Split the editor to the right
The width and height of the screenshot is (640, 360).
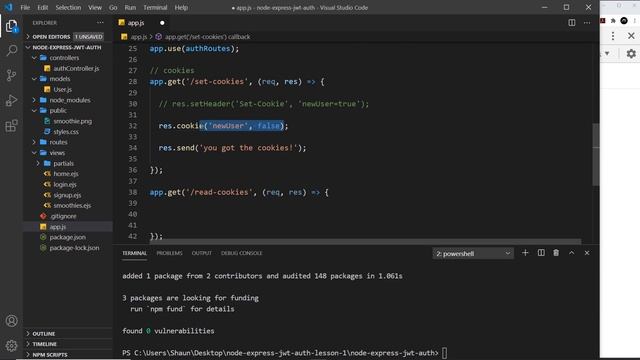click(x=571, y=23)
